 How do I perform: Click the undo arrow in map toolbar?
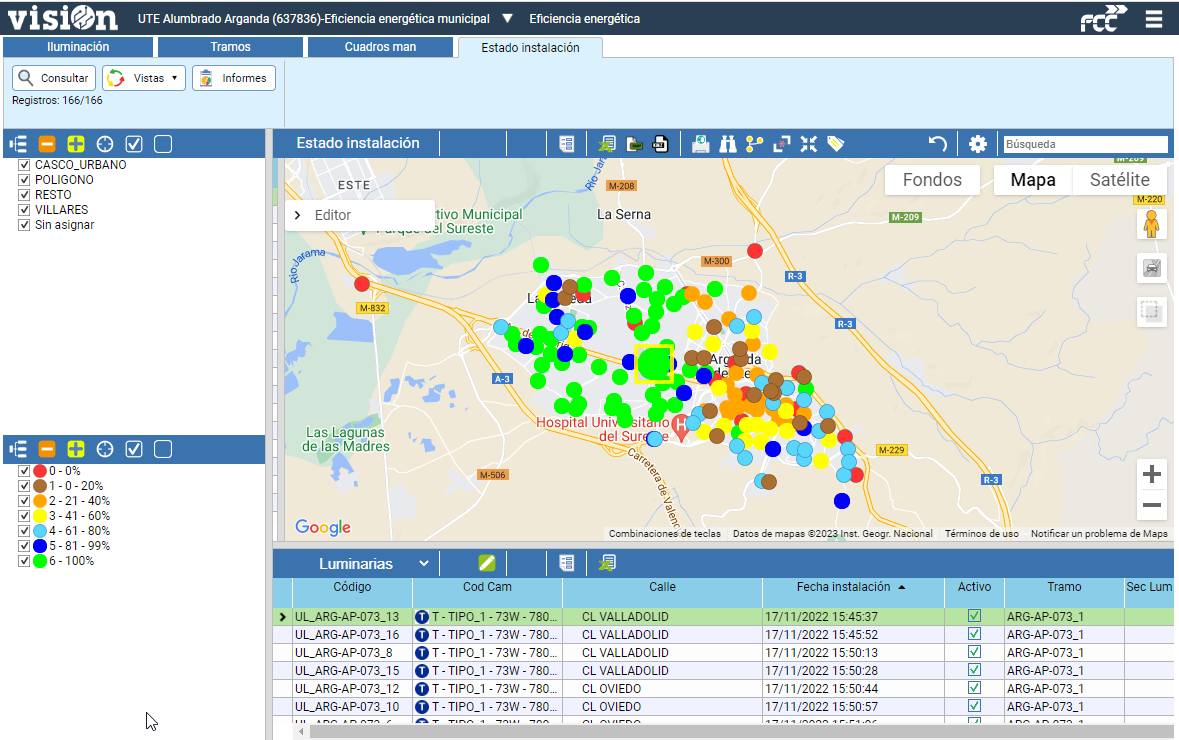(x=937, y=144)
